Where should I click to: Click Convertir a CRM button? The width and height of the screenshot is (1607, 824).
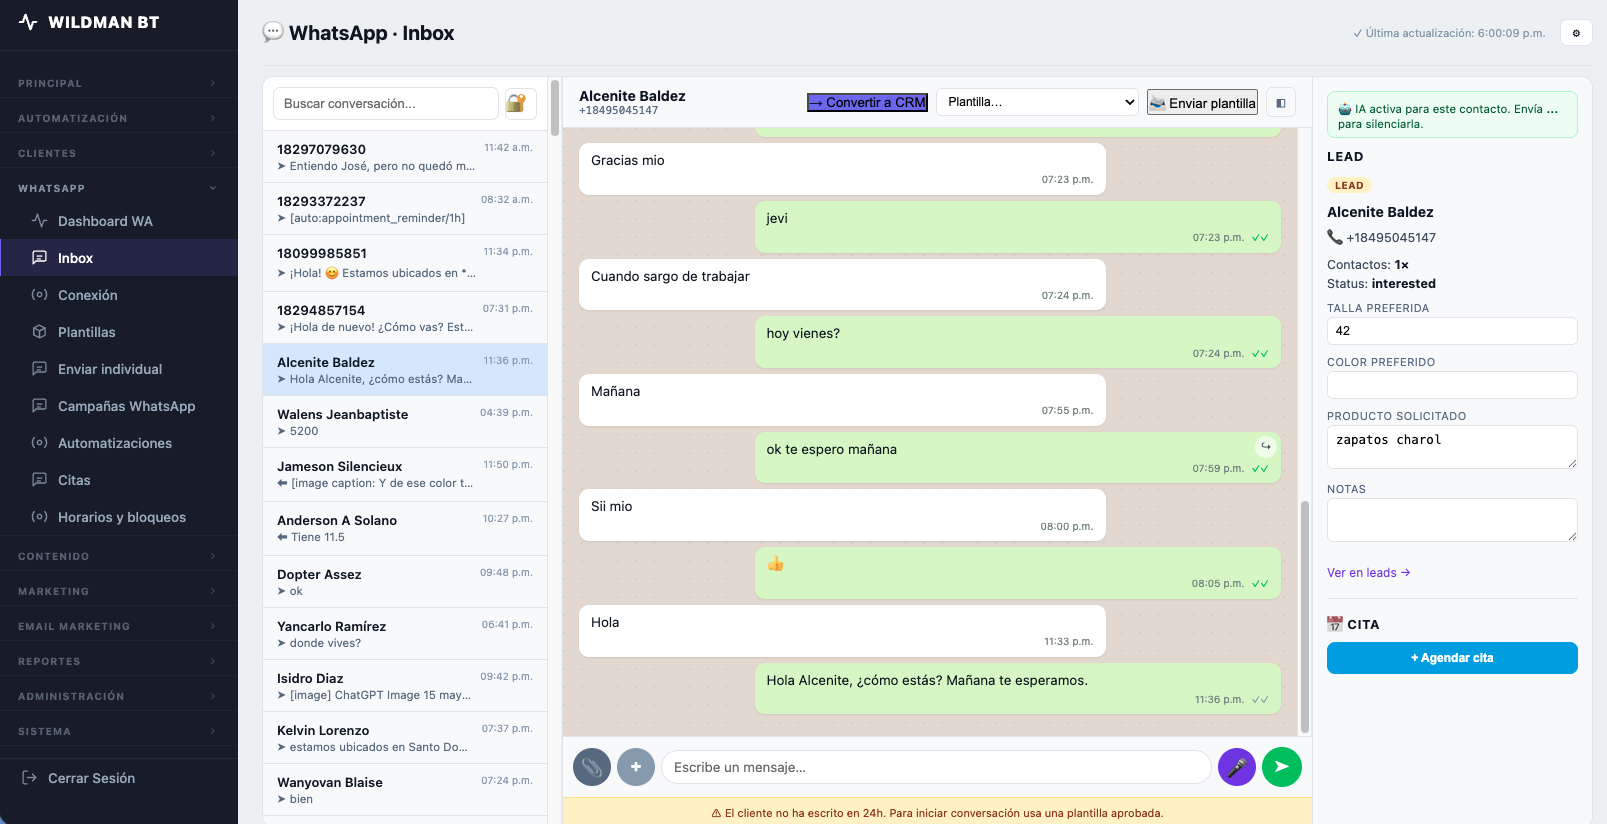click(x=868, y=102)
